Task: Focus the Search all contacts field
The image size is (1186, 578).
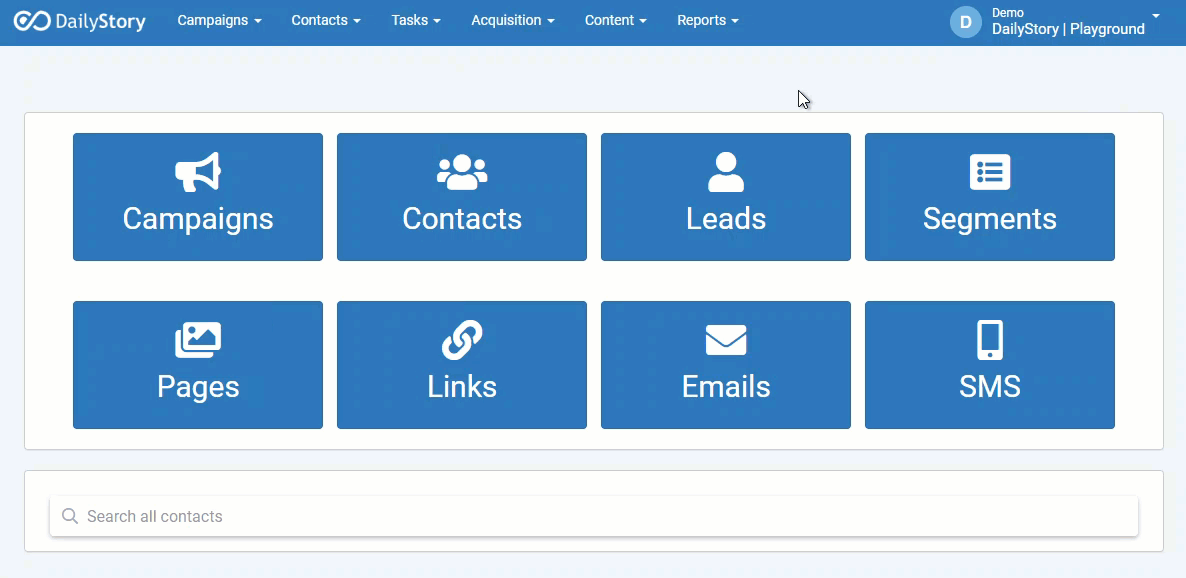Action: [x=594, y=516]
